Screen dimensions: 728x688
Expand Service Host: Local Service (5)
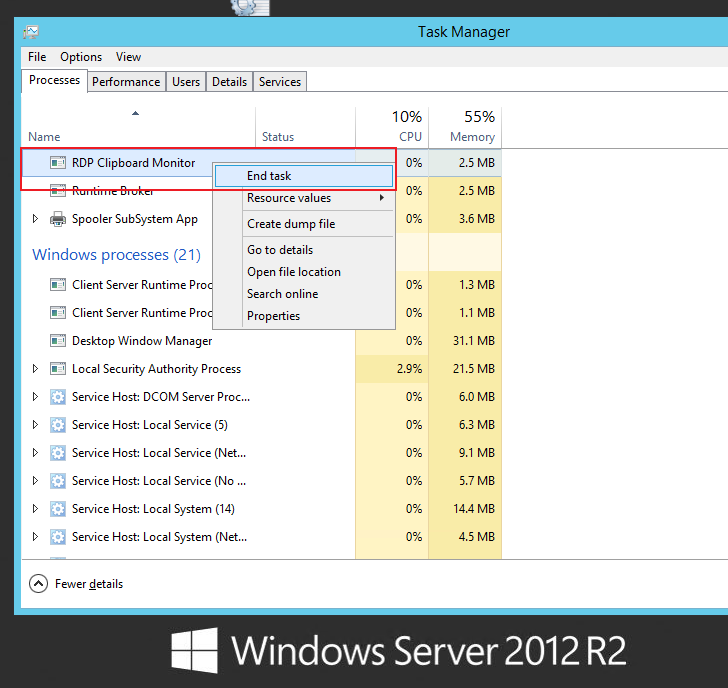coord(35,425)
